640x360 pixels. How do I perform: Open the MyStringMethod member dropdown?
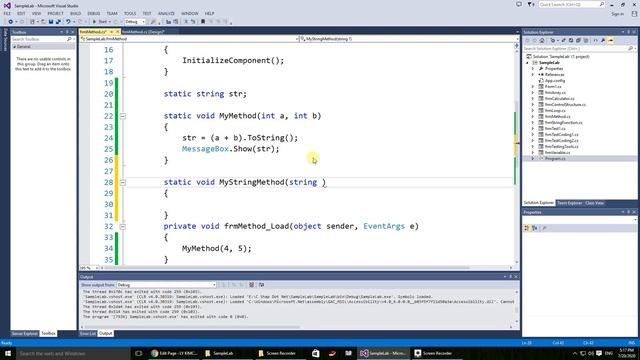(x=409, y=39)
